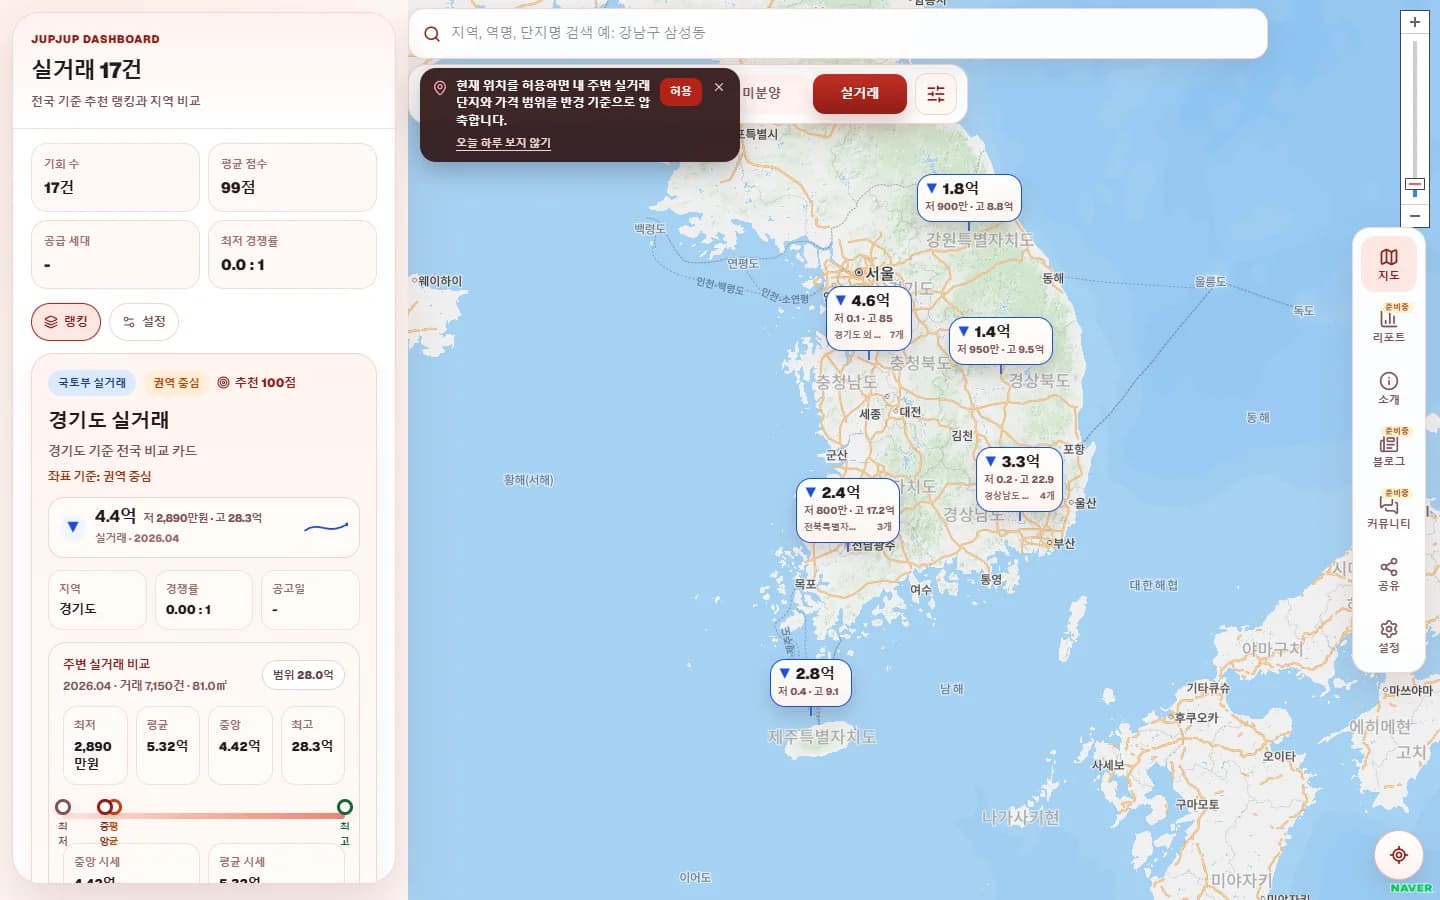Open 설정 gear in right sidebar

tap(1389, 636)
